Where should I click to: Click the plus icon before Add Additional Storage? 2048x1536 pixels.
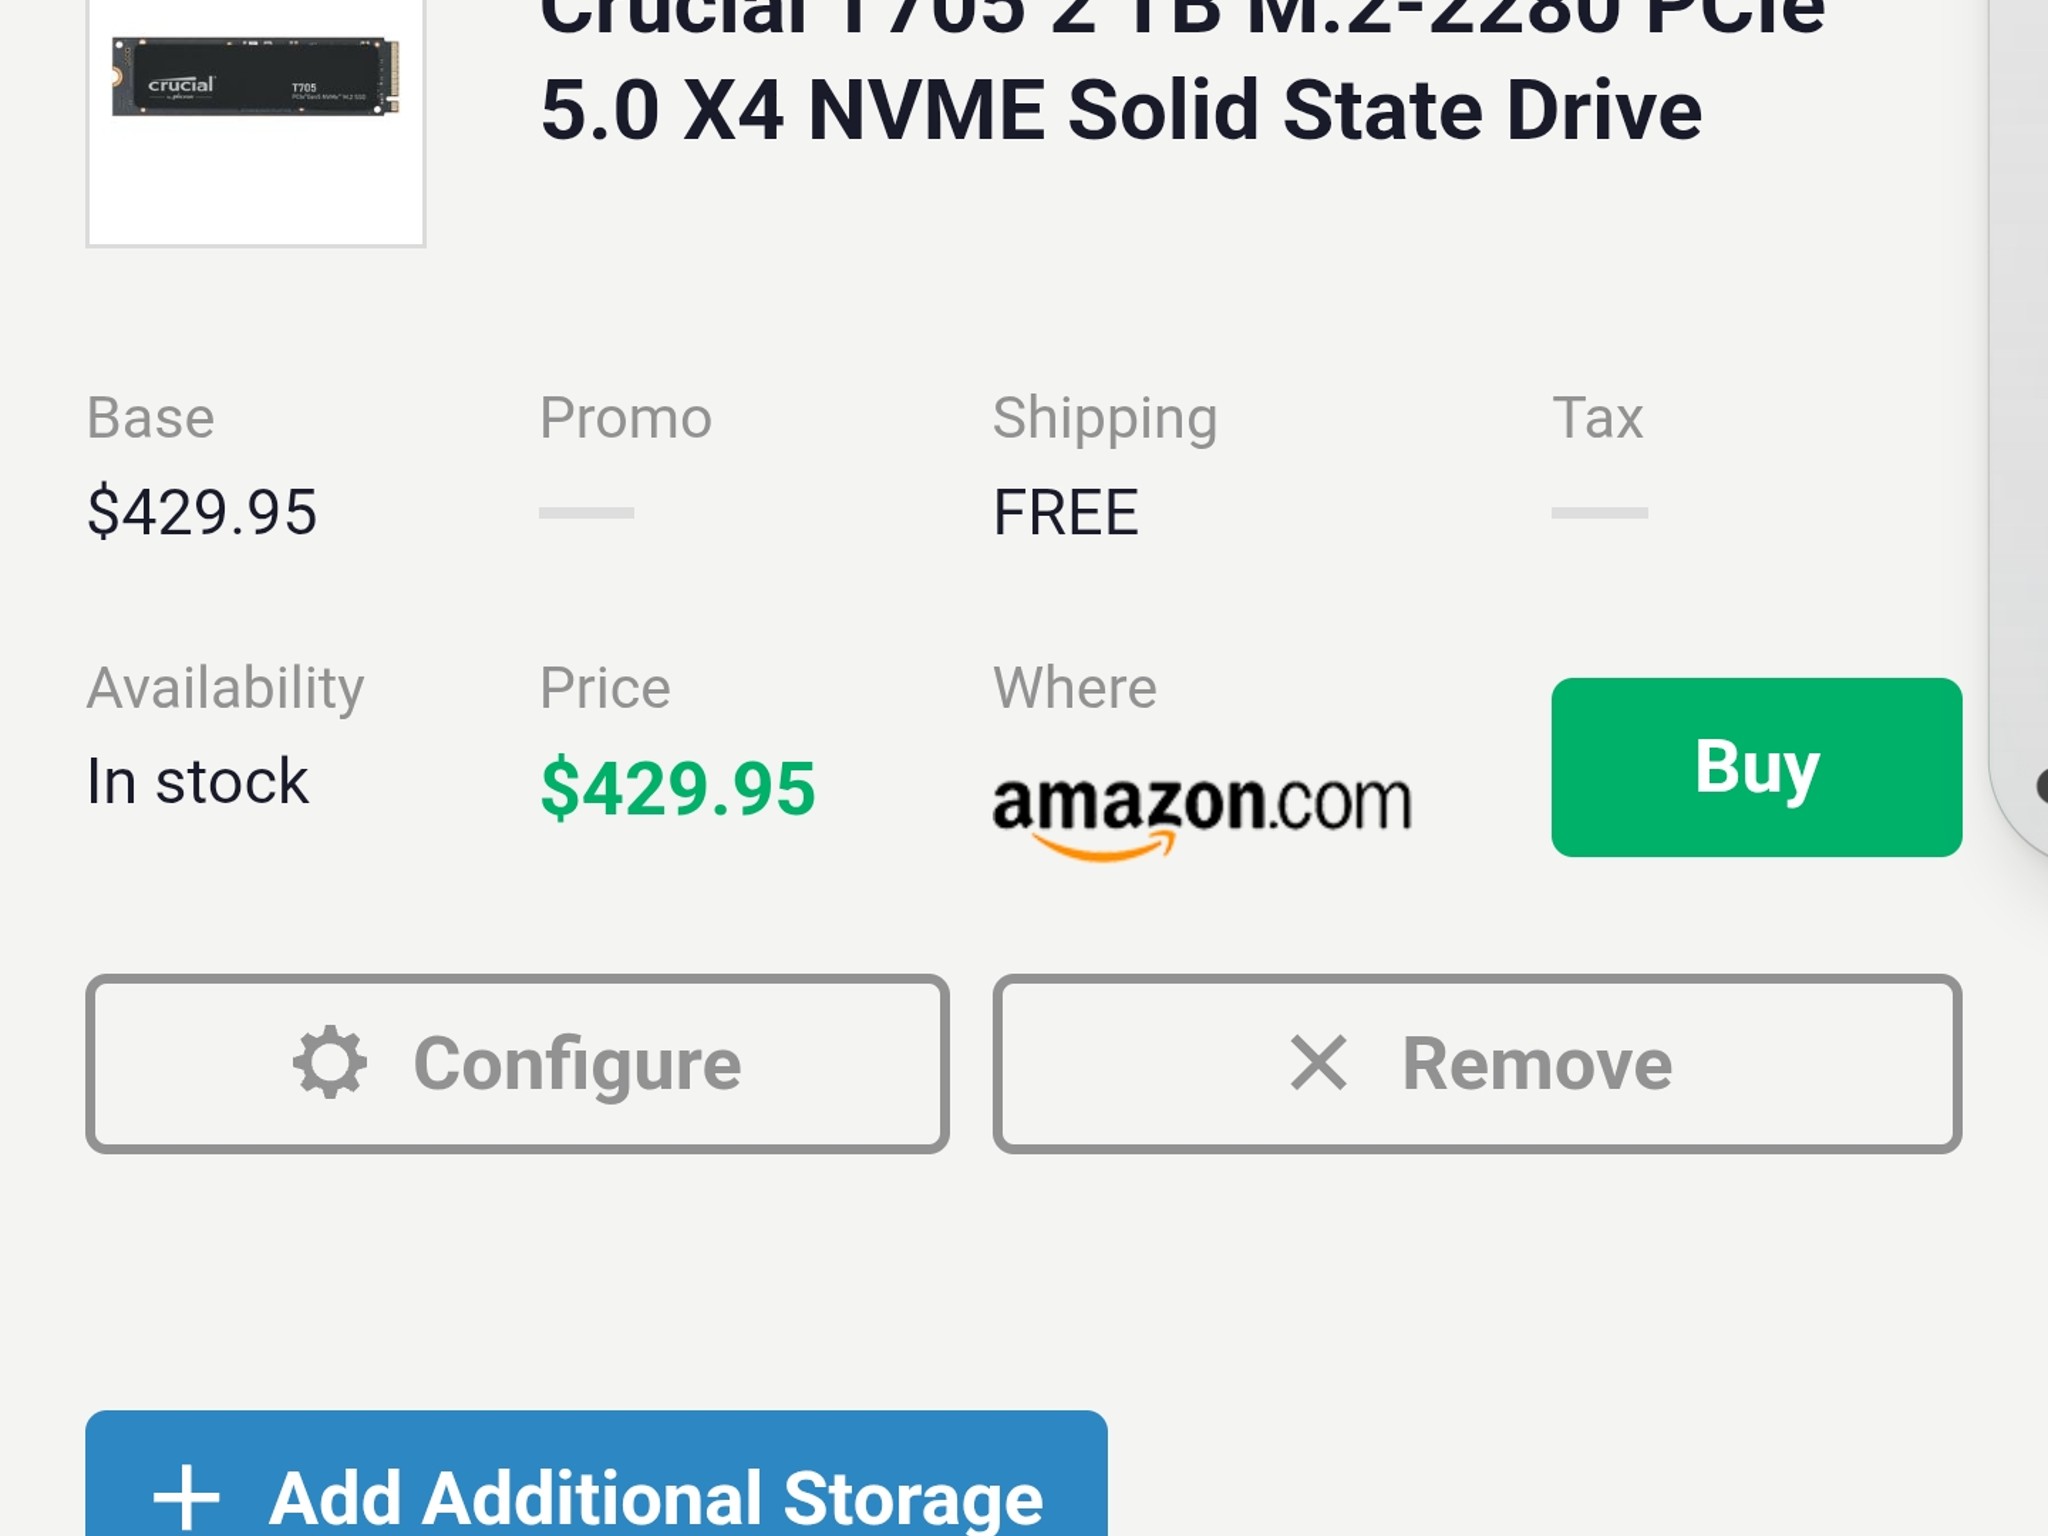coord(186,1498)
